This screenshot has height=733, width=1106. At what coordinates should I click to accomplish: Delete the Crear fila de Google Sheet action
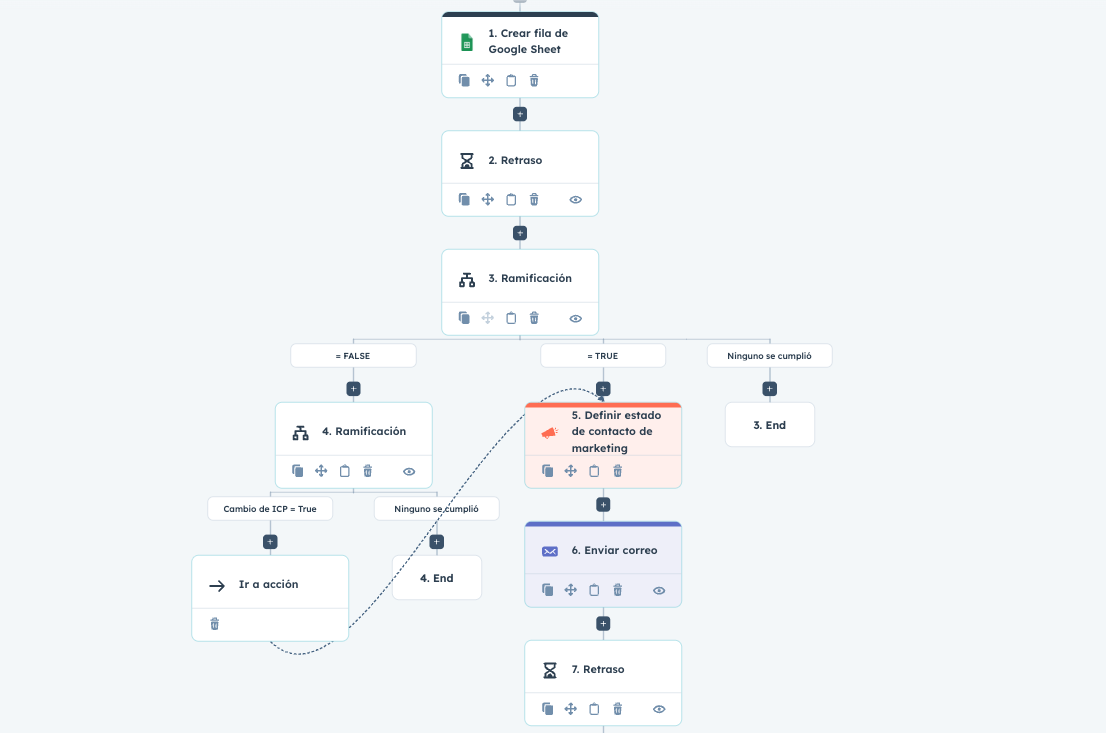click(x=534, y=80)
